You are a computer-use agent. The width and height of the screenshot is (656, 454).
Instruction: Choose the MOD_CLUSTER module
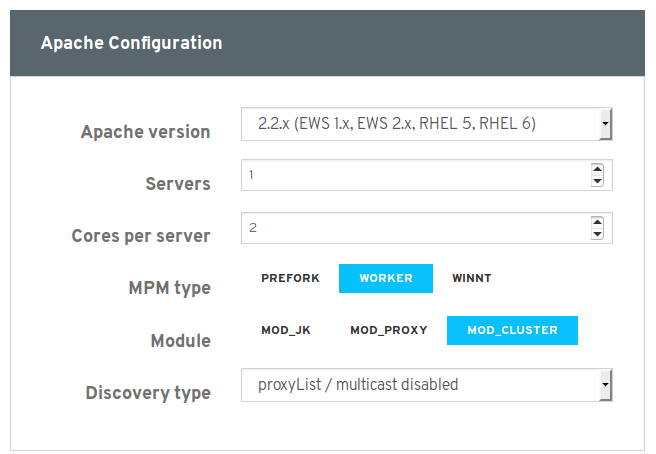512,330
